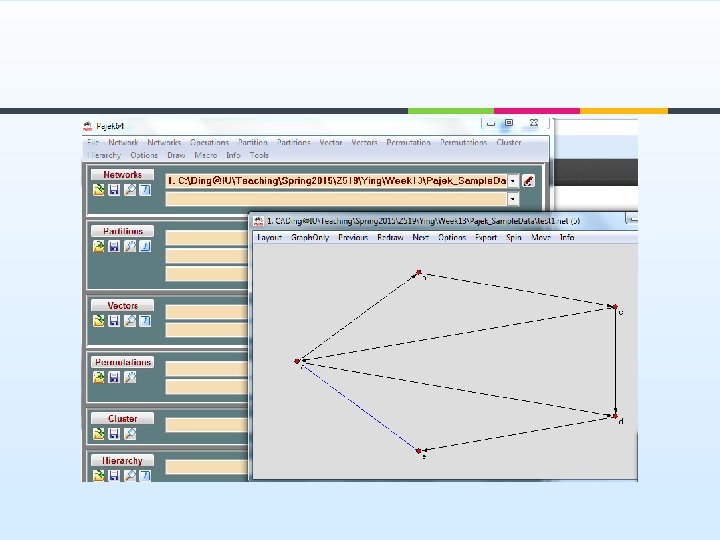View cluster with Cluster magnifier icon
The width and height of the screenshot is (720, 540).
[130, 433]
